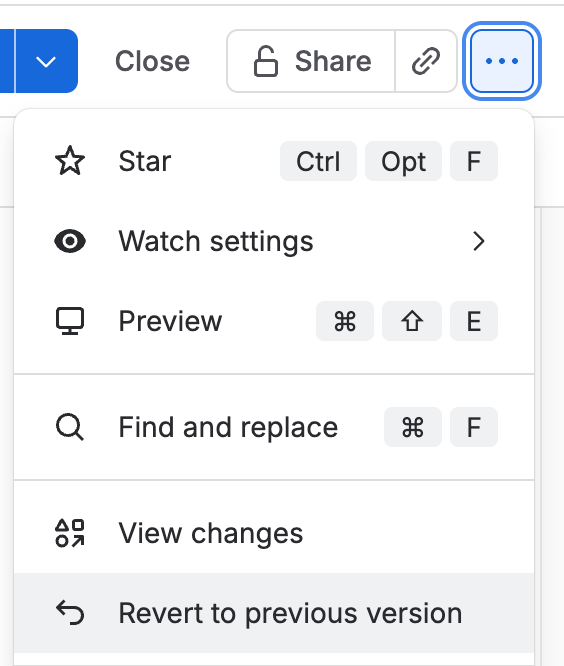Copy link using the chain icon
Image resolution: width=564 pixels, height=666 pixels.
point(426,61)
